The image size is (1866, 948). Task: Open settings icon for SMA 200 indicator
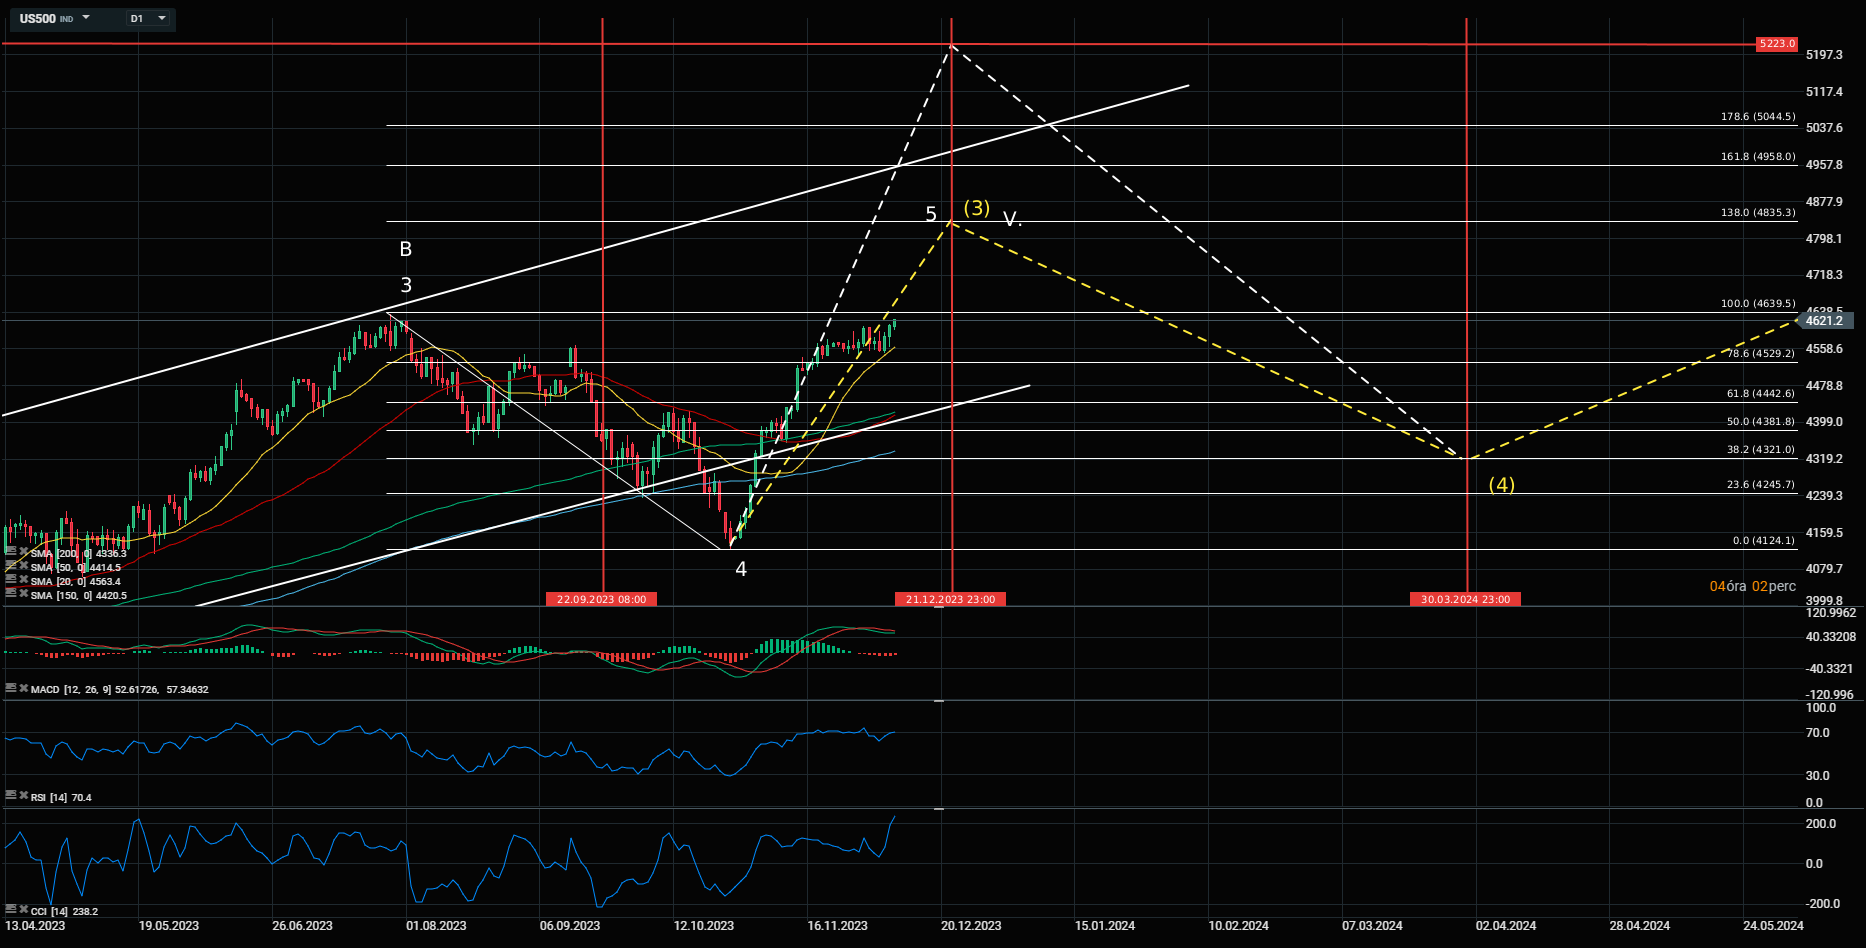point(11,551)
